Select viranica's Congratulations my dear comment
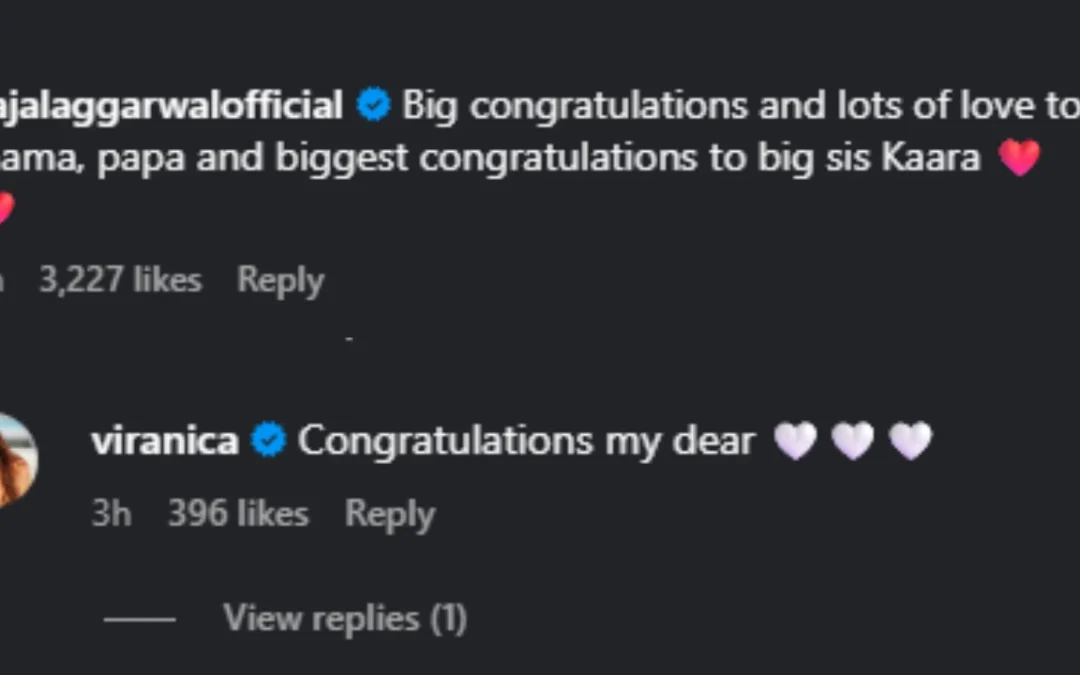This screenshot has height=675, width=1080. [x=527, y=438]
